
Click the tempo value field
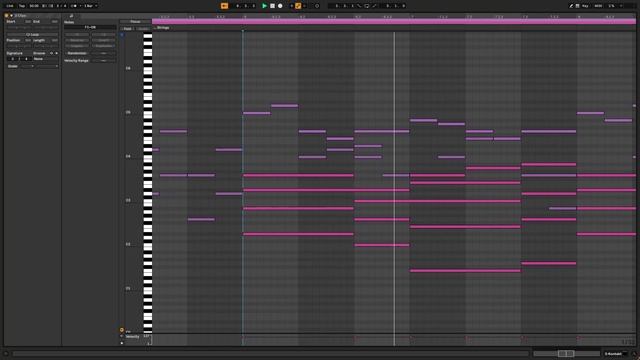34,6
